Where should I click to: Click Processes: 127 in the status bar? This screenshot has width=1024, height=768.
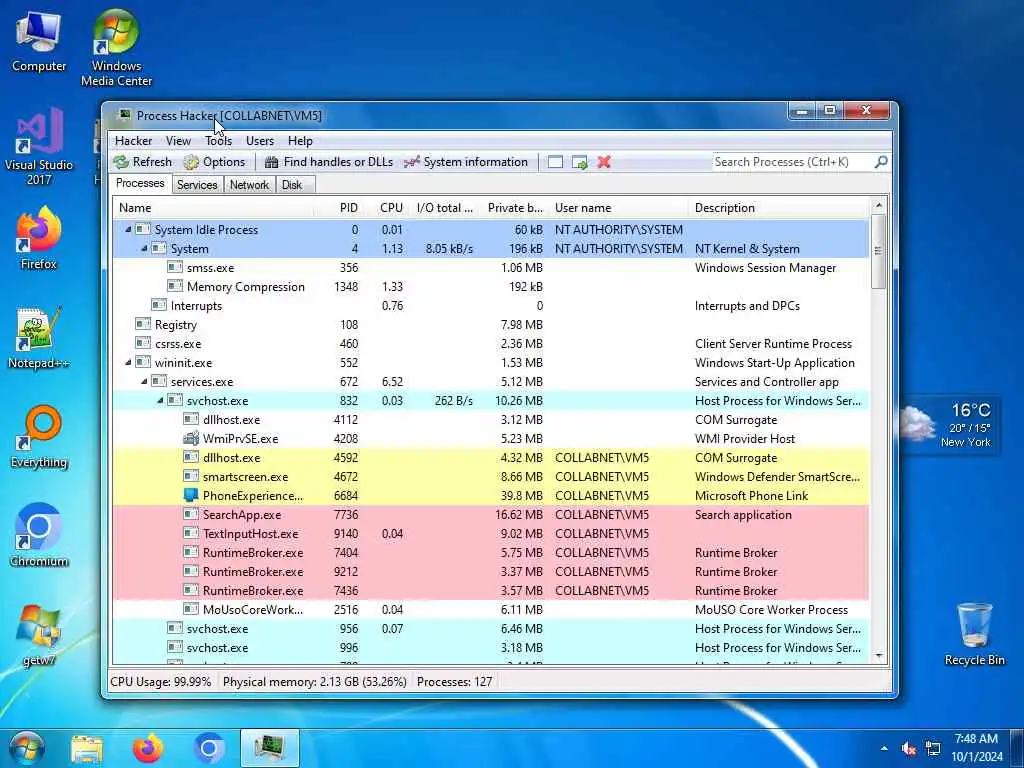pyautogui.click(x=455, y=681)
